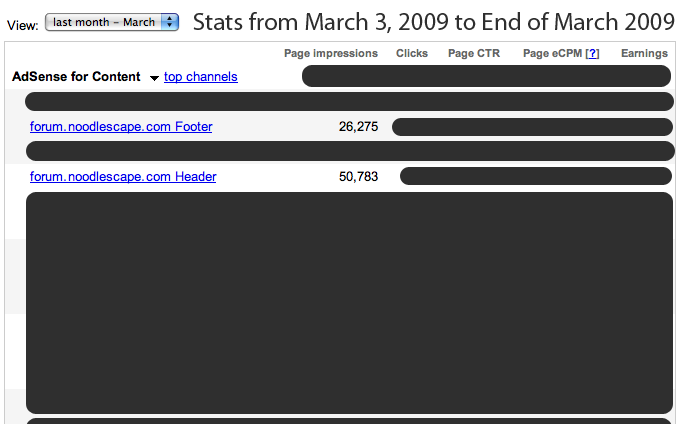Click the redacted bar beside "top channels"
The image size is (681, 424).
coord(486,76)
